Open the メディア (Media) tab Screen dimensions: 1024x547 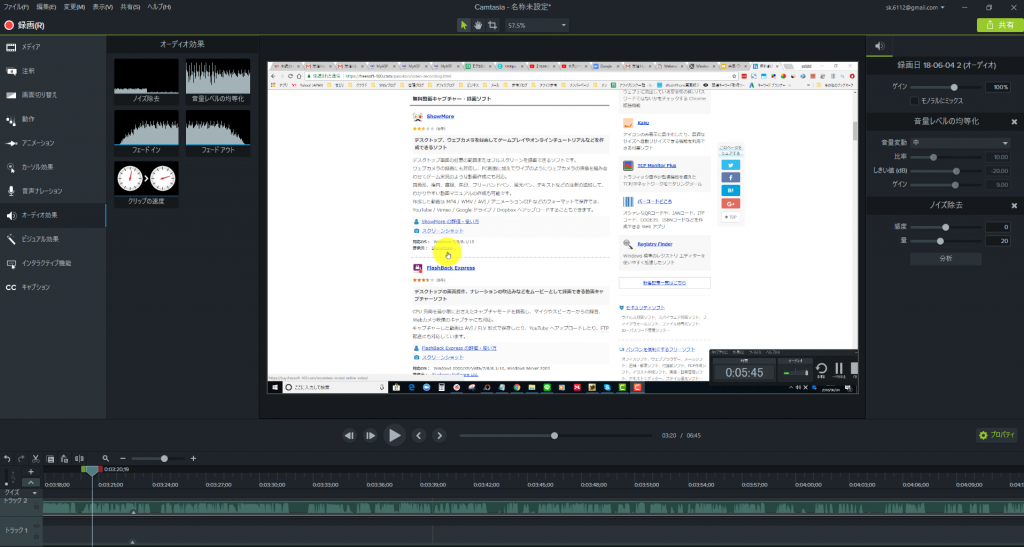click(x=52, y=47)
